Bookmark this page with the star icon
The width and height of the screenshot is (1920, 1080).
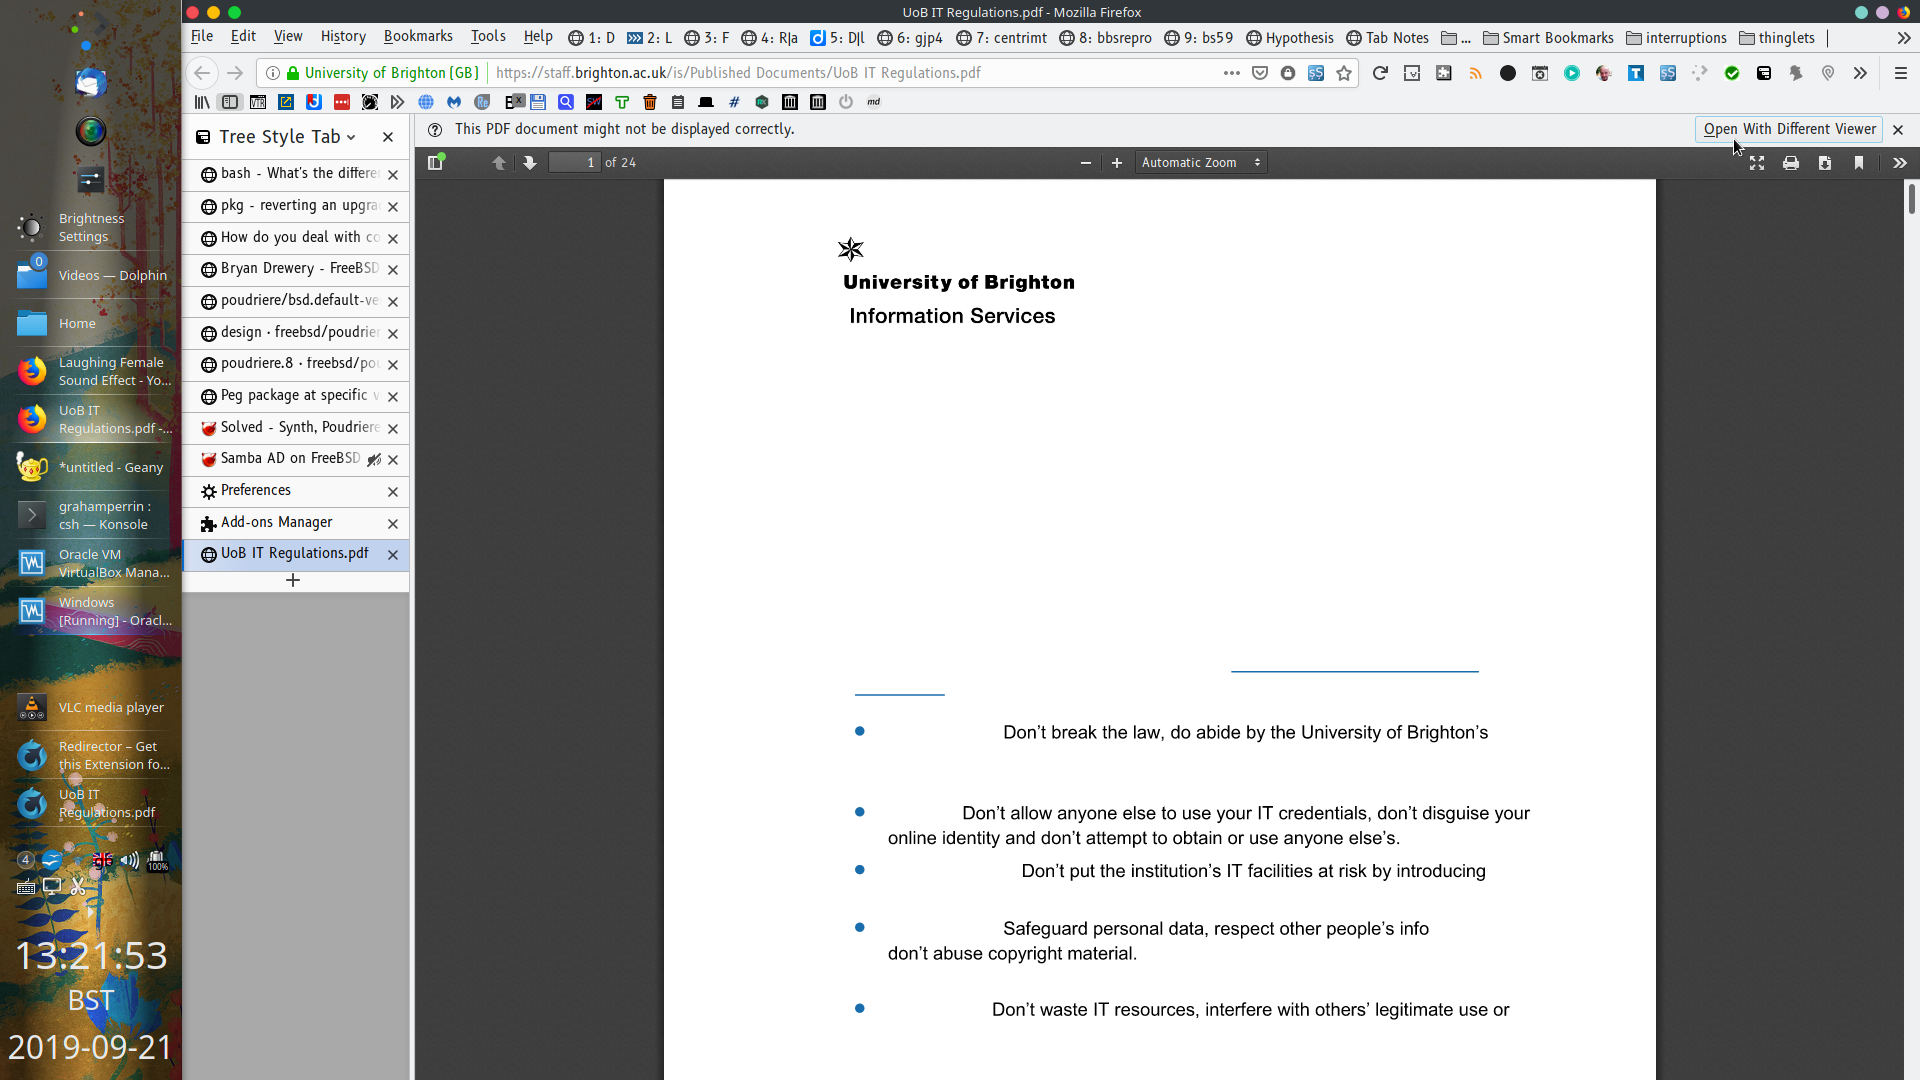tap(1344, 72)
